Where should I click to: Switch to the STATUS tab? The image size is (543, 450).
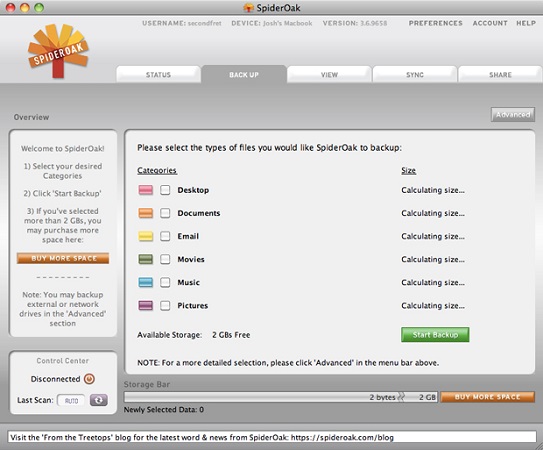pyautogui.click(x=158, y=74)
